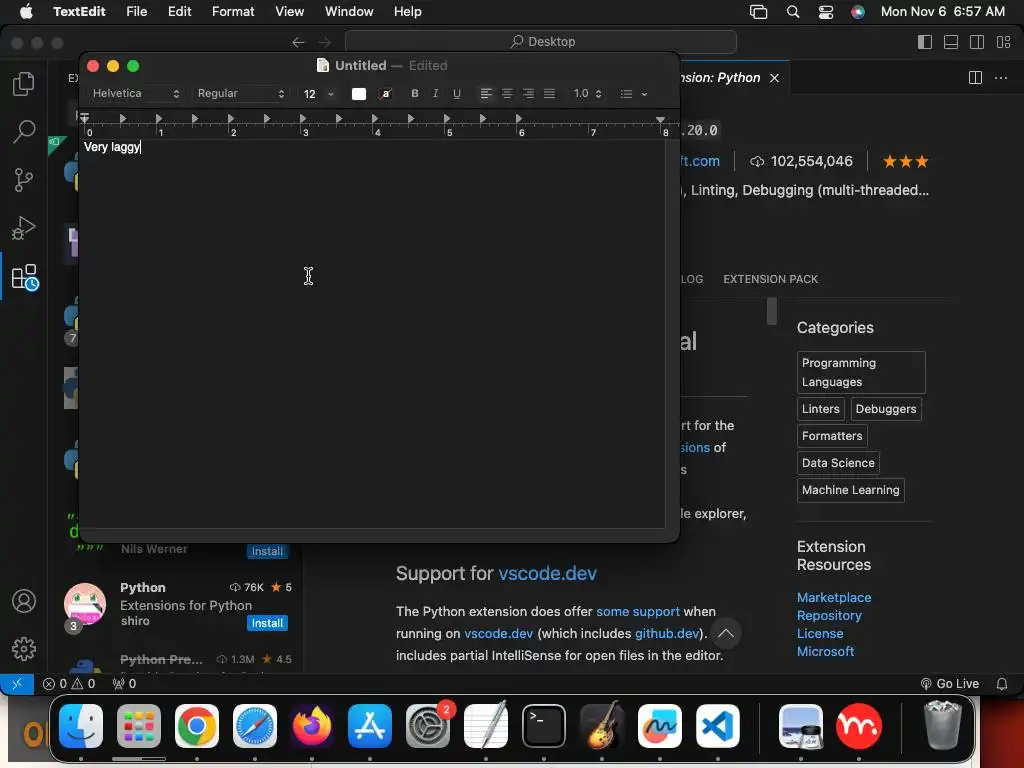Open the Edit menu
Image resolution: width=1024 pixels, height=768 pixels.
[x=180, y=11]
